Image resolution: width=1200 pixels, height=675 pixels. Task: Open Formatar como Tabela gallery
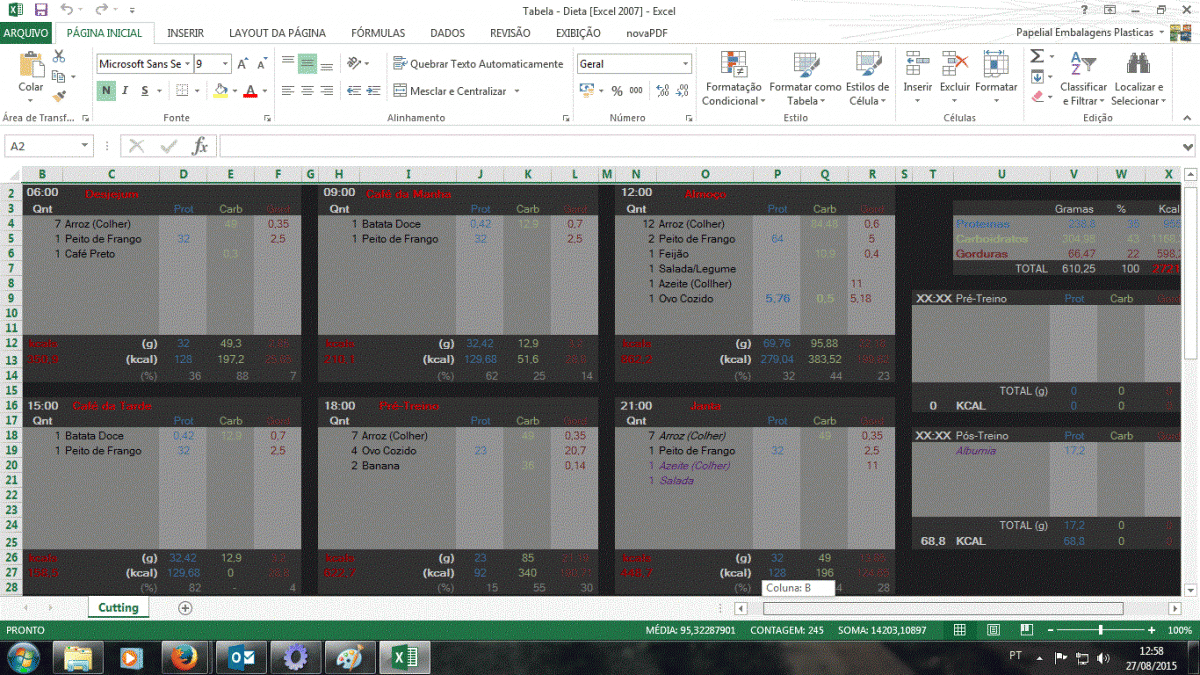click(805, 66)
